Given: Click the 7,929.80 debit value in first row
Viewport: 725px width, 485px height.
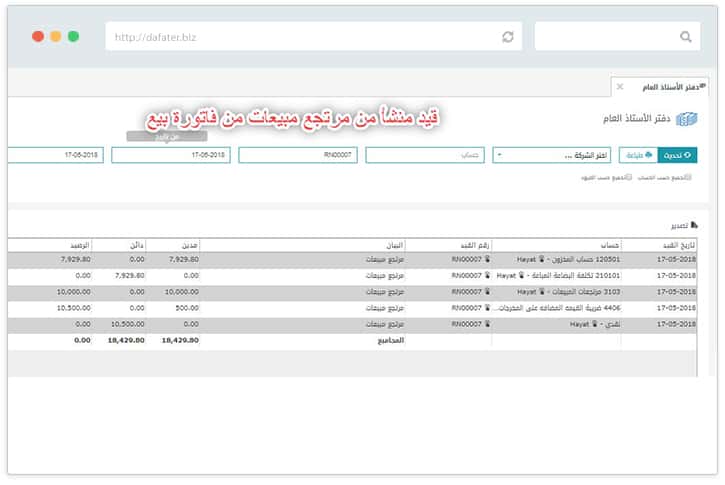Looking at the screenshot, I should tap(184, 259).
